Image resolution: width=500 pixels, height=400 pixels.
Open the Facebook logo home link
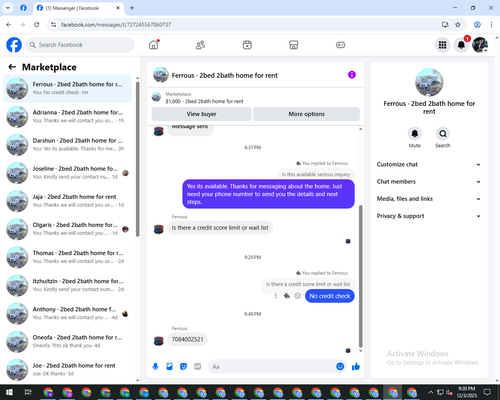click(14, 45)
